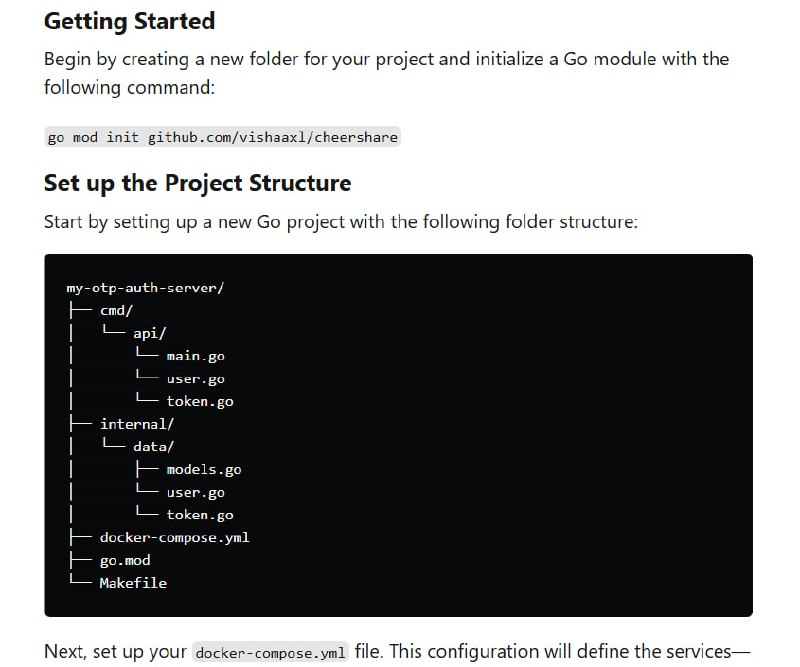Viewport: 800px width, 667px height.
Task: Click main.go in the tree
Action: (195, 356)
